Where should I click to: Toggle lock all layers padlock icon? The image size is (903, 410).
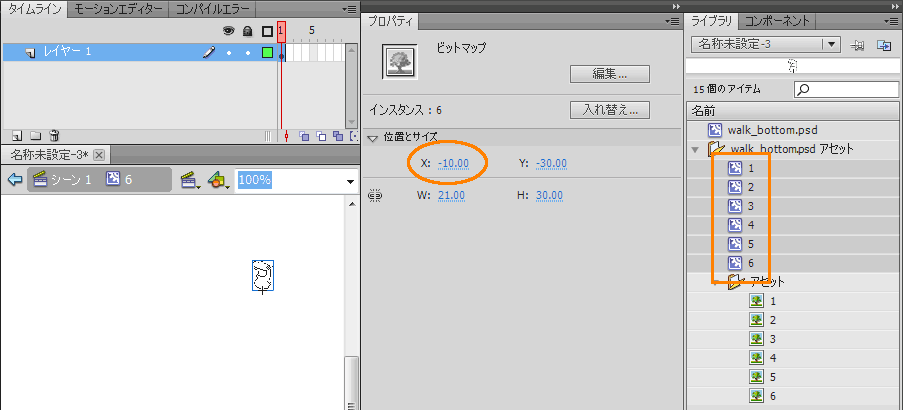tap(247, 31)
